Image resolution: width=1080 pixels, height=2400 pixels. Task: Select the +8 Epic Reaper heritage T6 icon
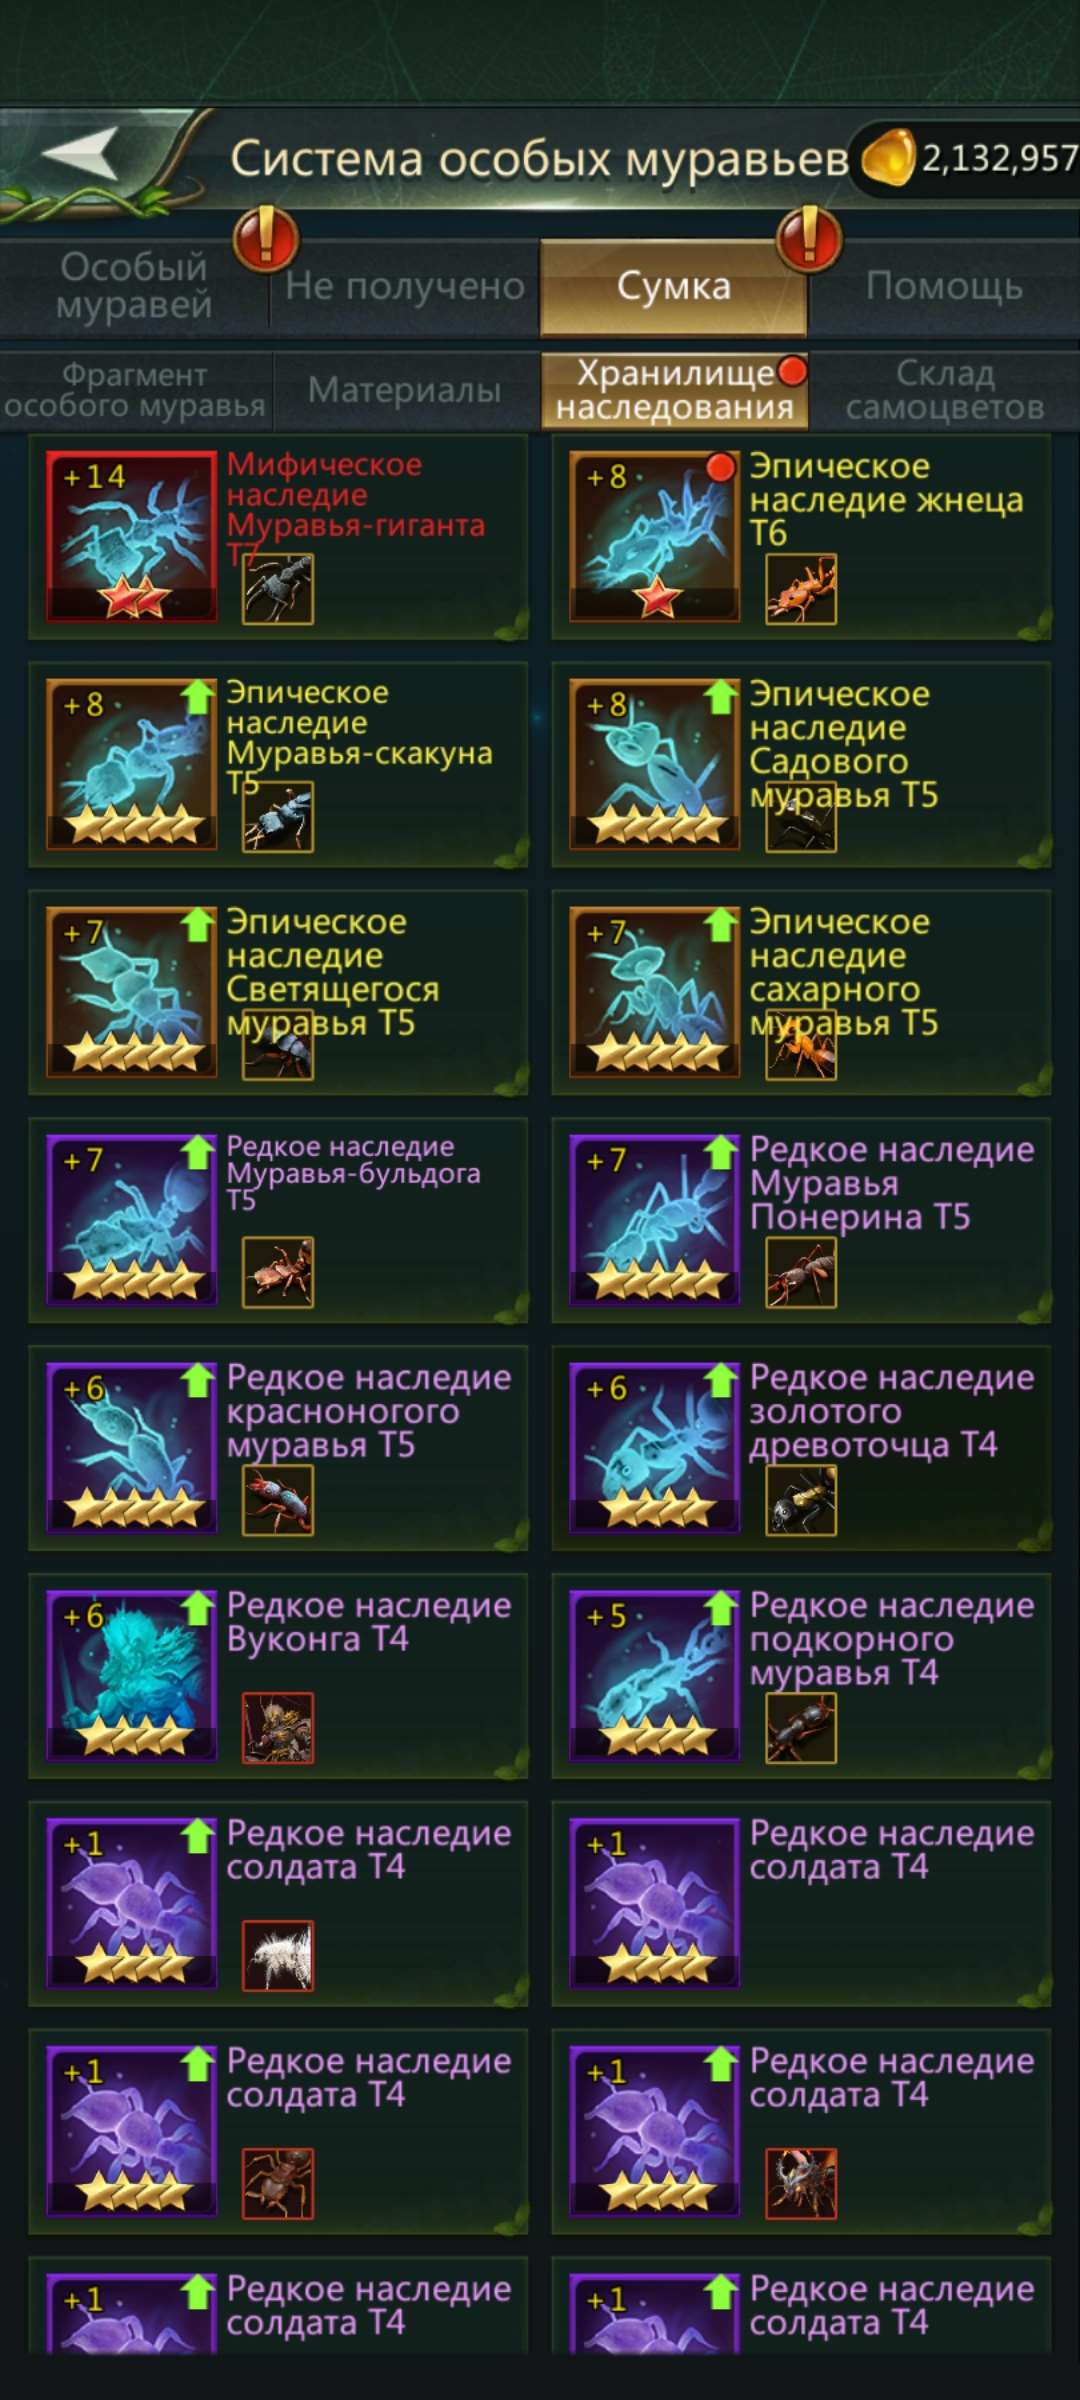click(655, 536)
